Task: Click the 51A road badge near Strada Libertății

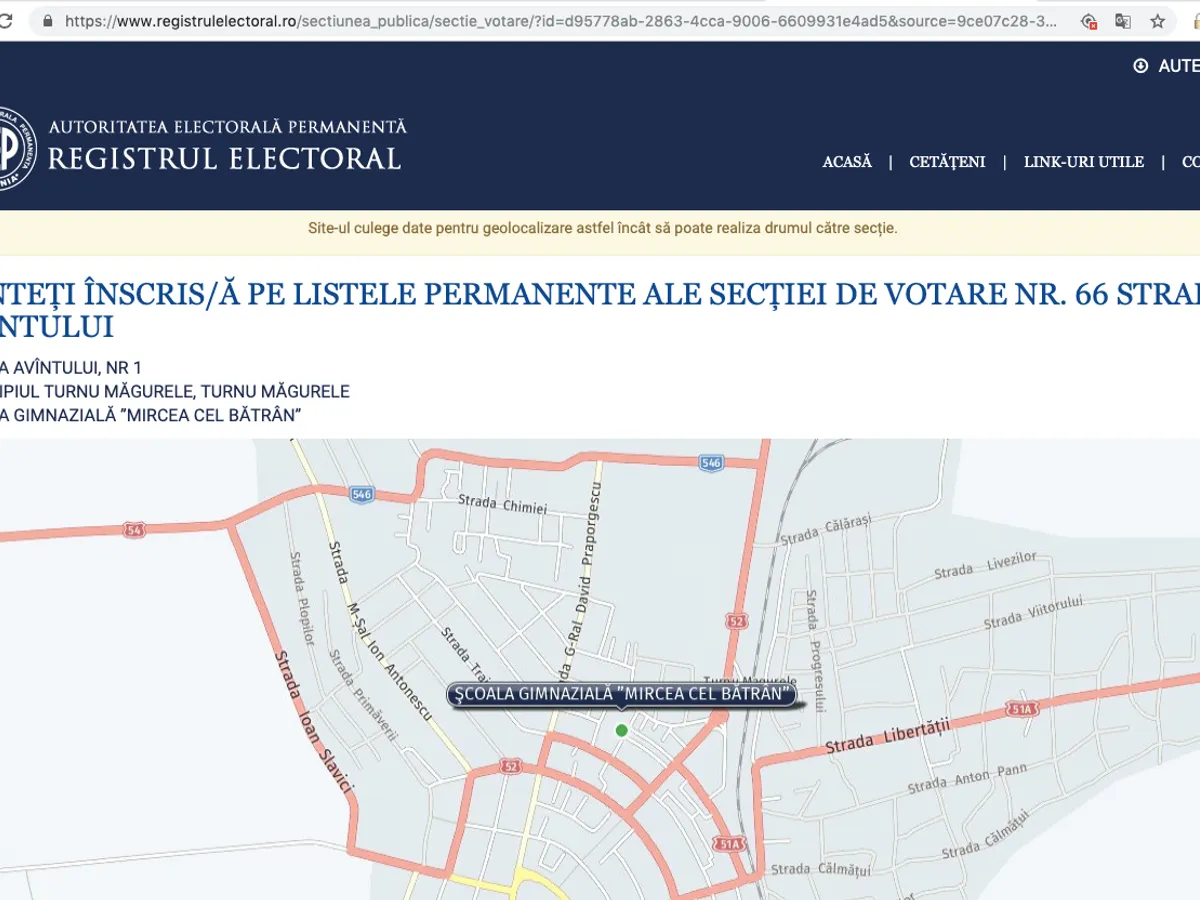Action: [1021, 709]
